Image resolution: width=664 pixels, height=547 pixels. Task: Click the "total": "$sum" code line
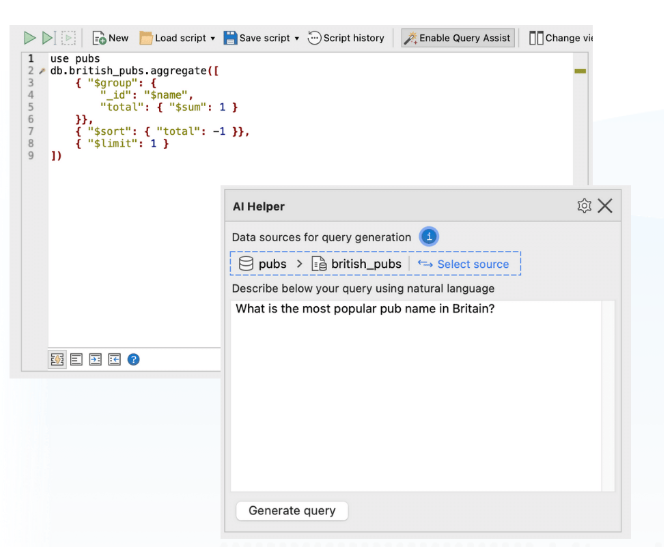point(169,107)
